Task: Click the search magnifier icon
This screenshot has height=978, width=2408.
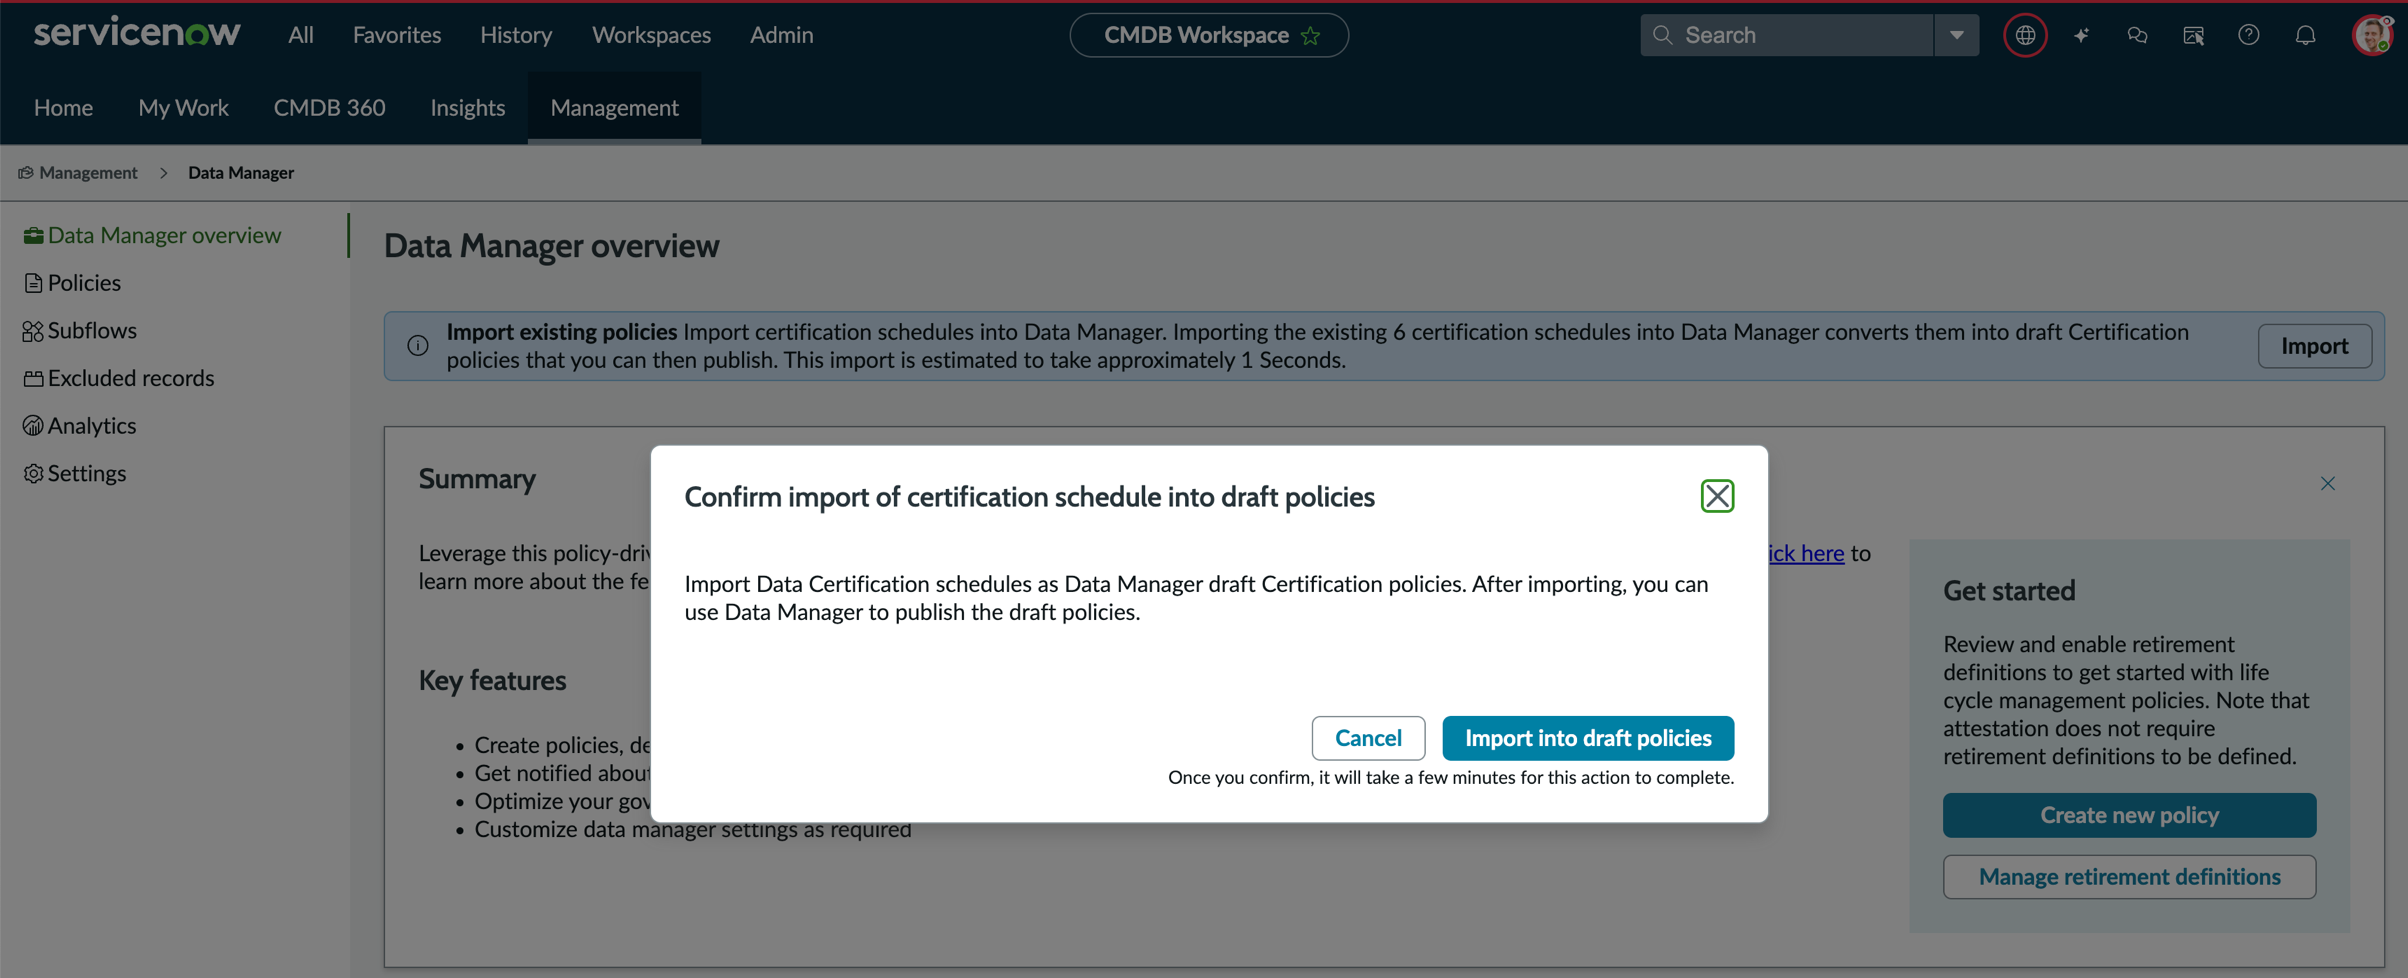Action: pos(1662,35)
